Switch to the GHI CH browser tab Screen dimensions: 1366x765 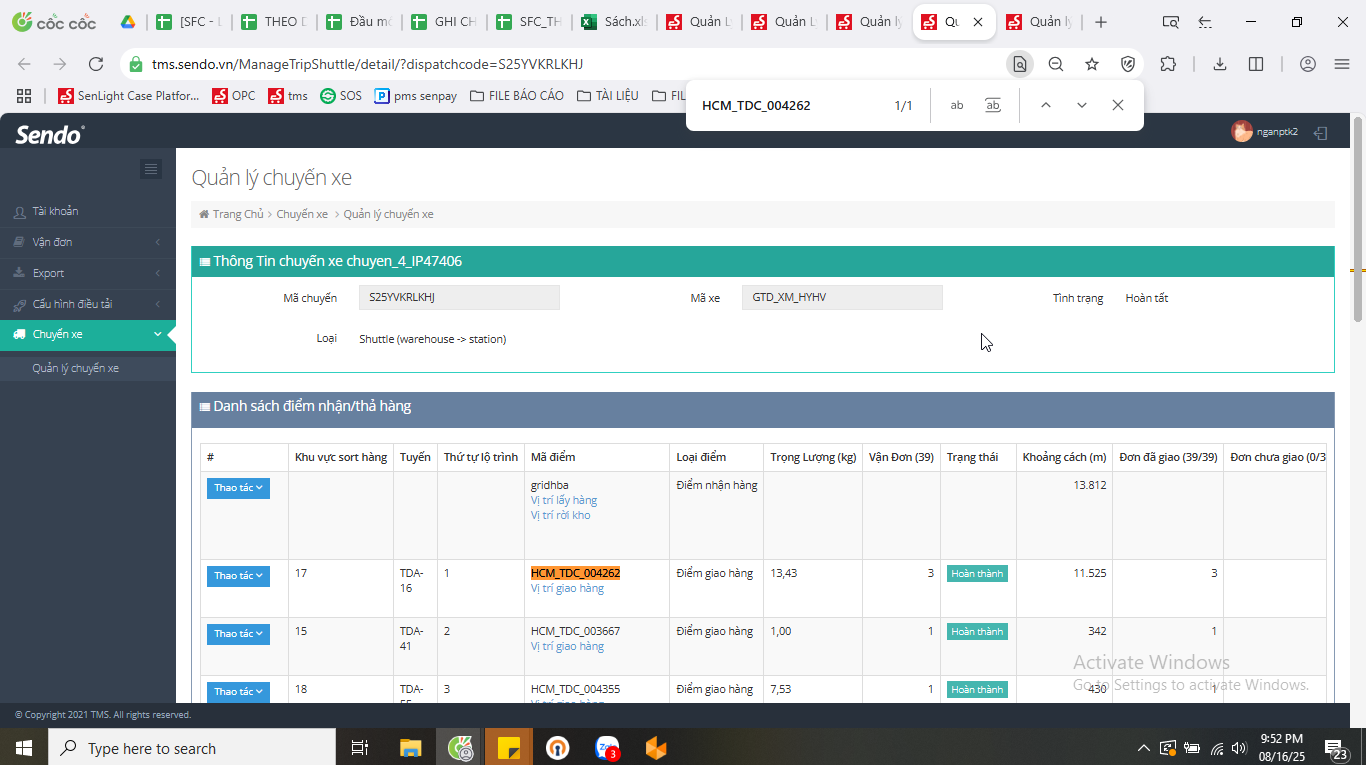click(x=447, y=22)
